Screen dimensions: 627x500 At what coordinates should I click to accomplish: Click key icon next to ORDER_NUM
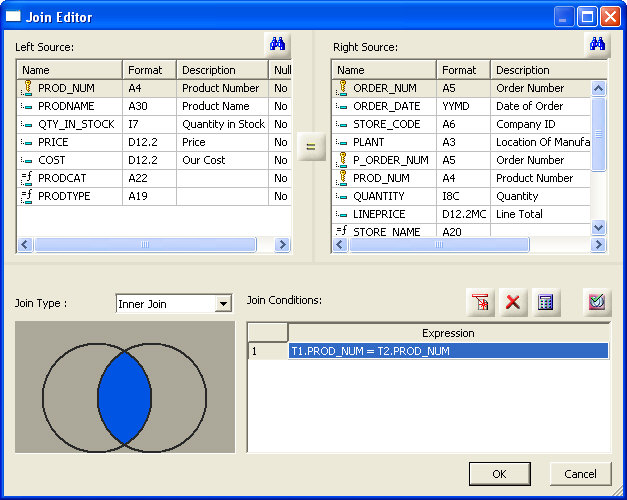pyautogui.click(x=342, y=88)
